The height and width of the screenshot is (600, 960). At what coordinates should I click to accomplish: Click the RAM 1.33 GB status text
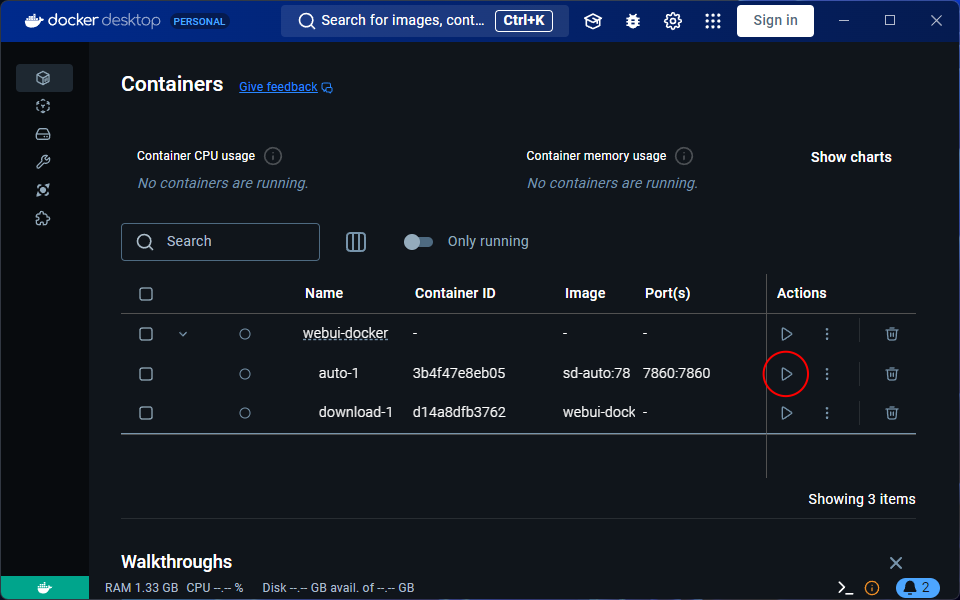(141, 588)
